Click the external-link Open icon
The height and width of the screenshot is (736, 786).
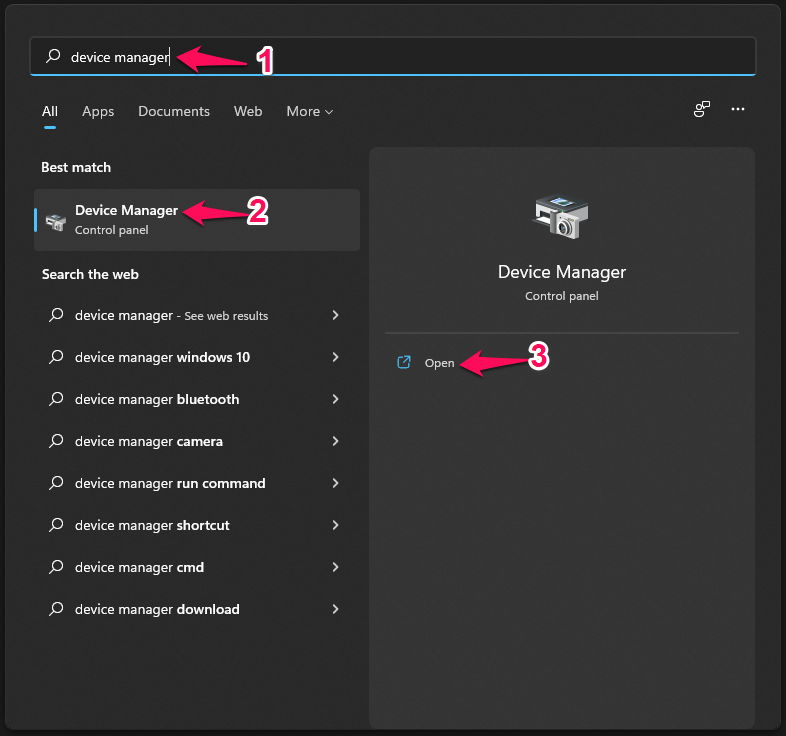404,363
